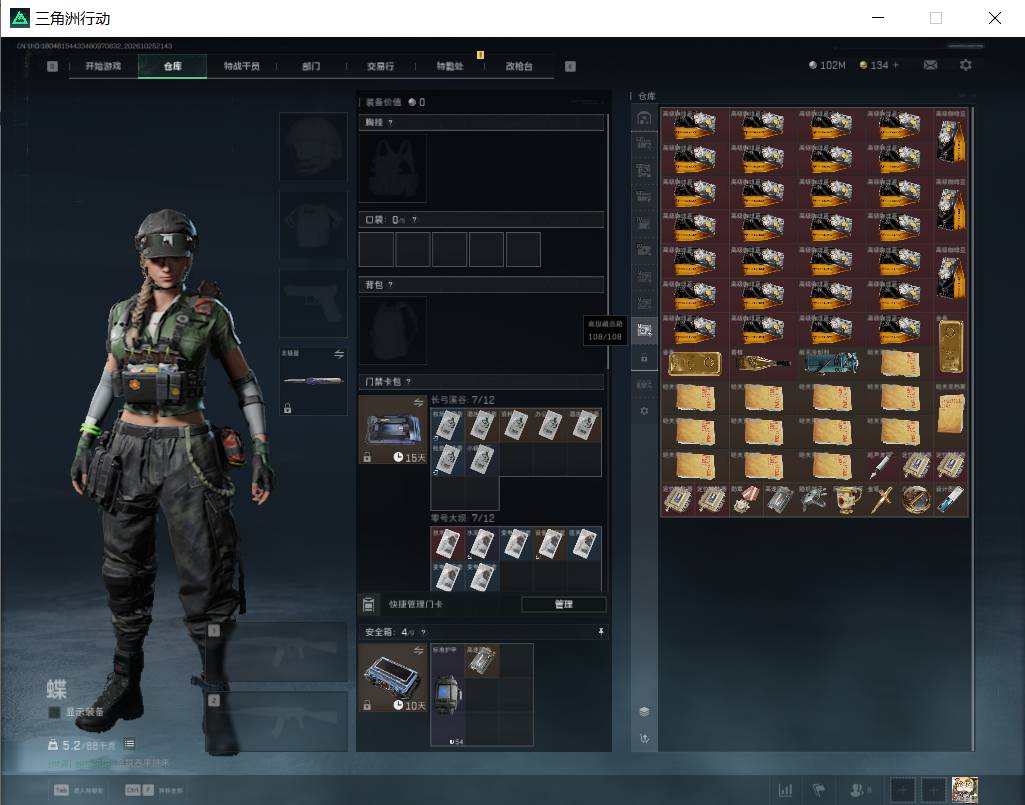Open the friends icon in bottom bar

tap(857, 790)
